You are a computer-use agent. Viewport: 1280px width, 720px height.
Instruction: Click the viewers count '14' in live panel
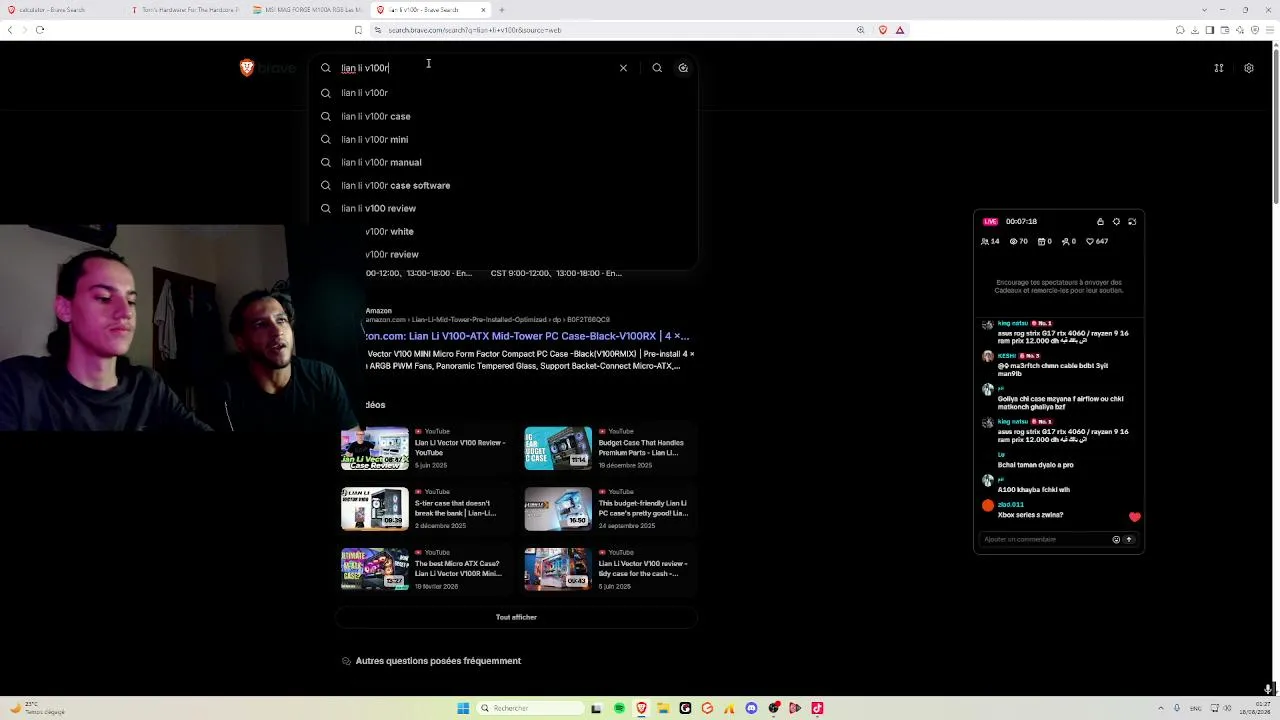tap(990, 241)
